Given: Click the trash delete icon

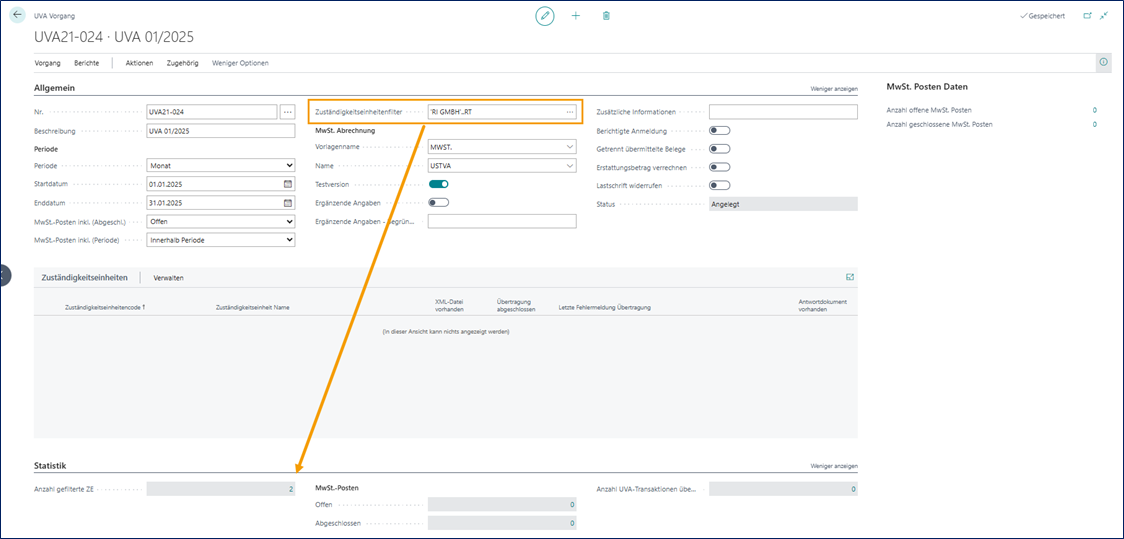Looking at the screenshot, I should (606, 16).
